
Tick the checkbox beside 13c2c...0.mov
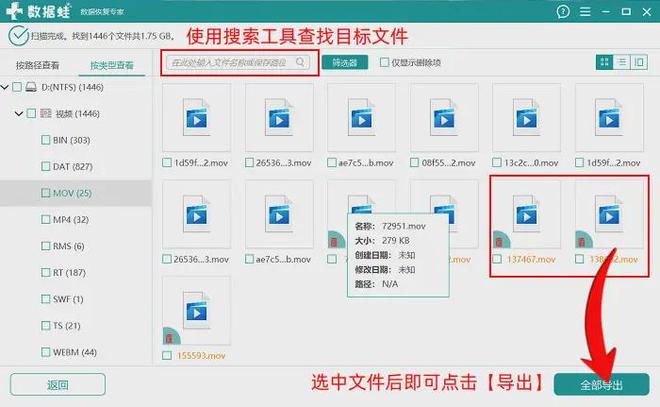(497, 162)
